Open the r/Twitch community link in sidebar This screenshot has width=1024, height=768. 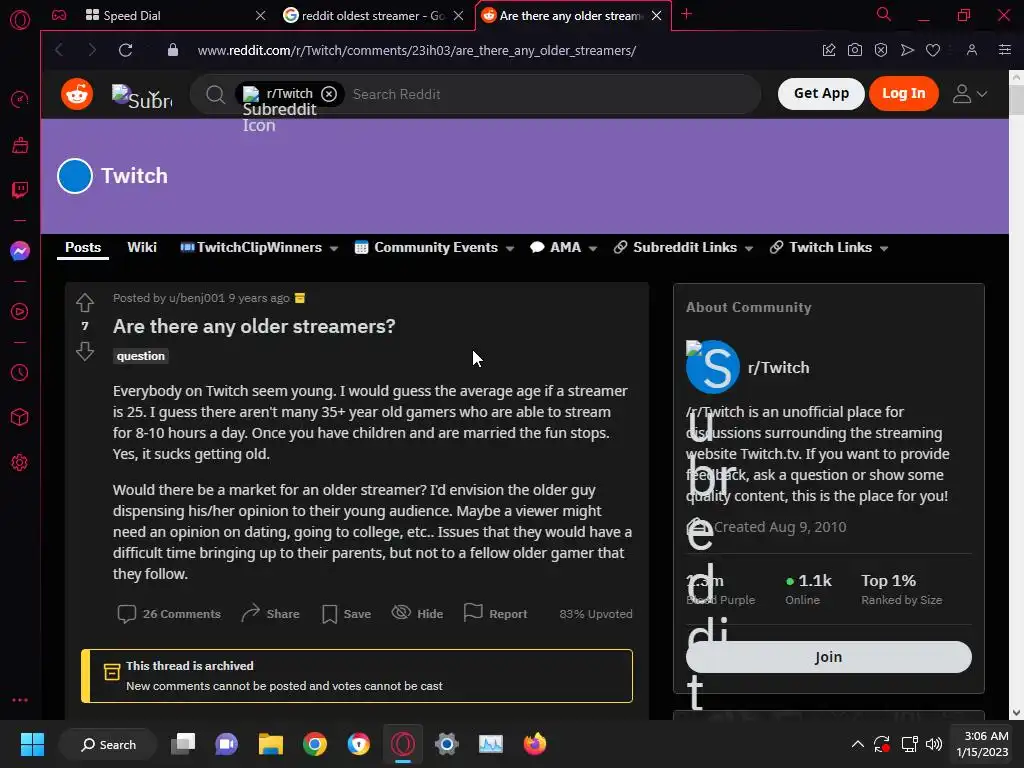[778, 368]
